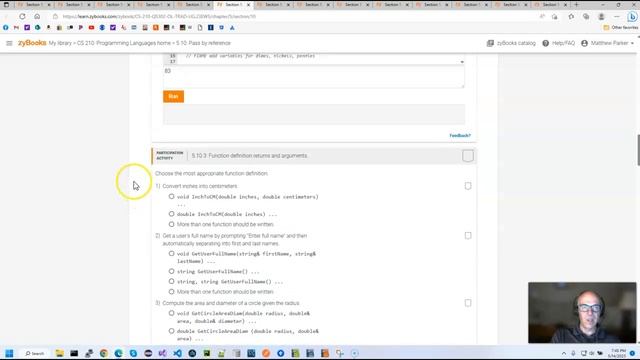The height and width of the screenshot is (360, 640).
Task: Select void GetCircleAreaDiam option
Action: (x=171, y=313)
